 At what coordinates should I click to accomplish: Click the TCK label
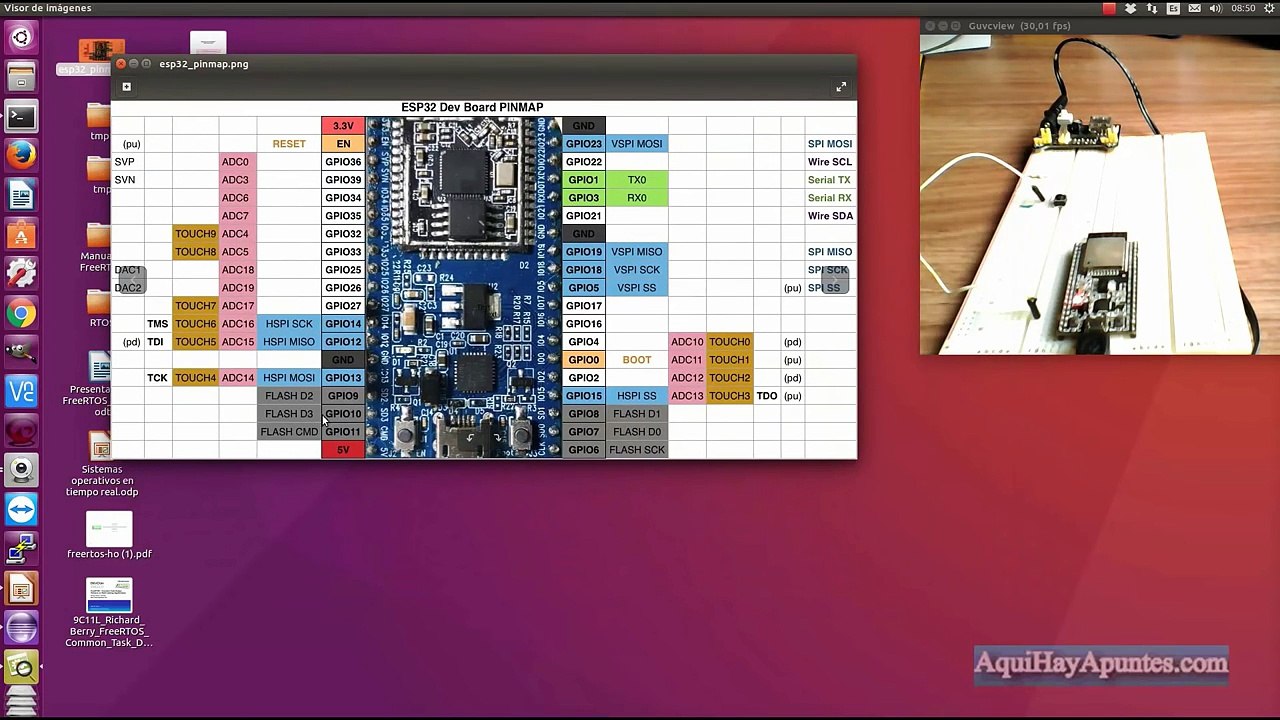(x=157, y=378)
